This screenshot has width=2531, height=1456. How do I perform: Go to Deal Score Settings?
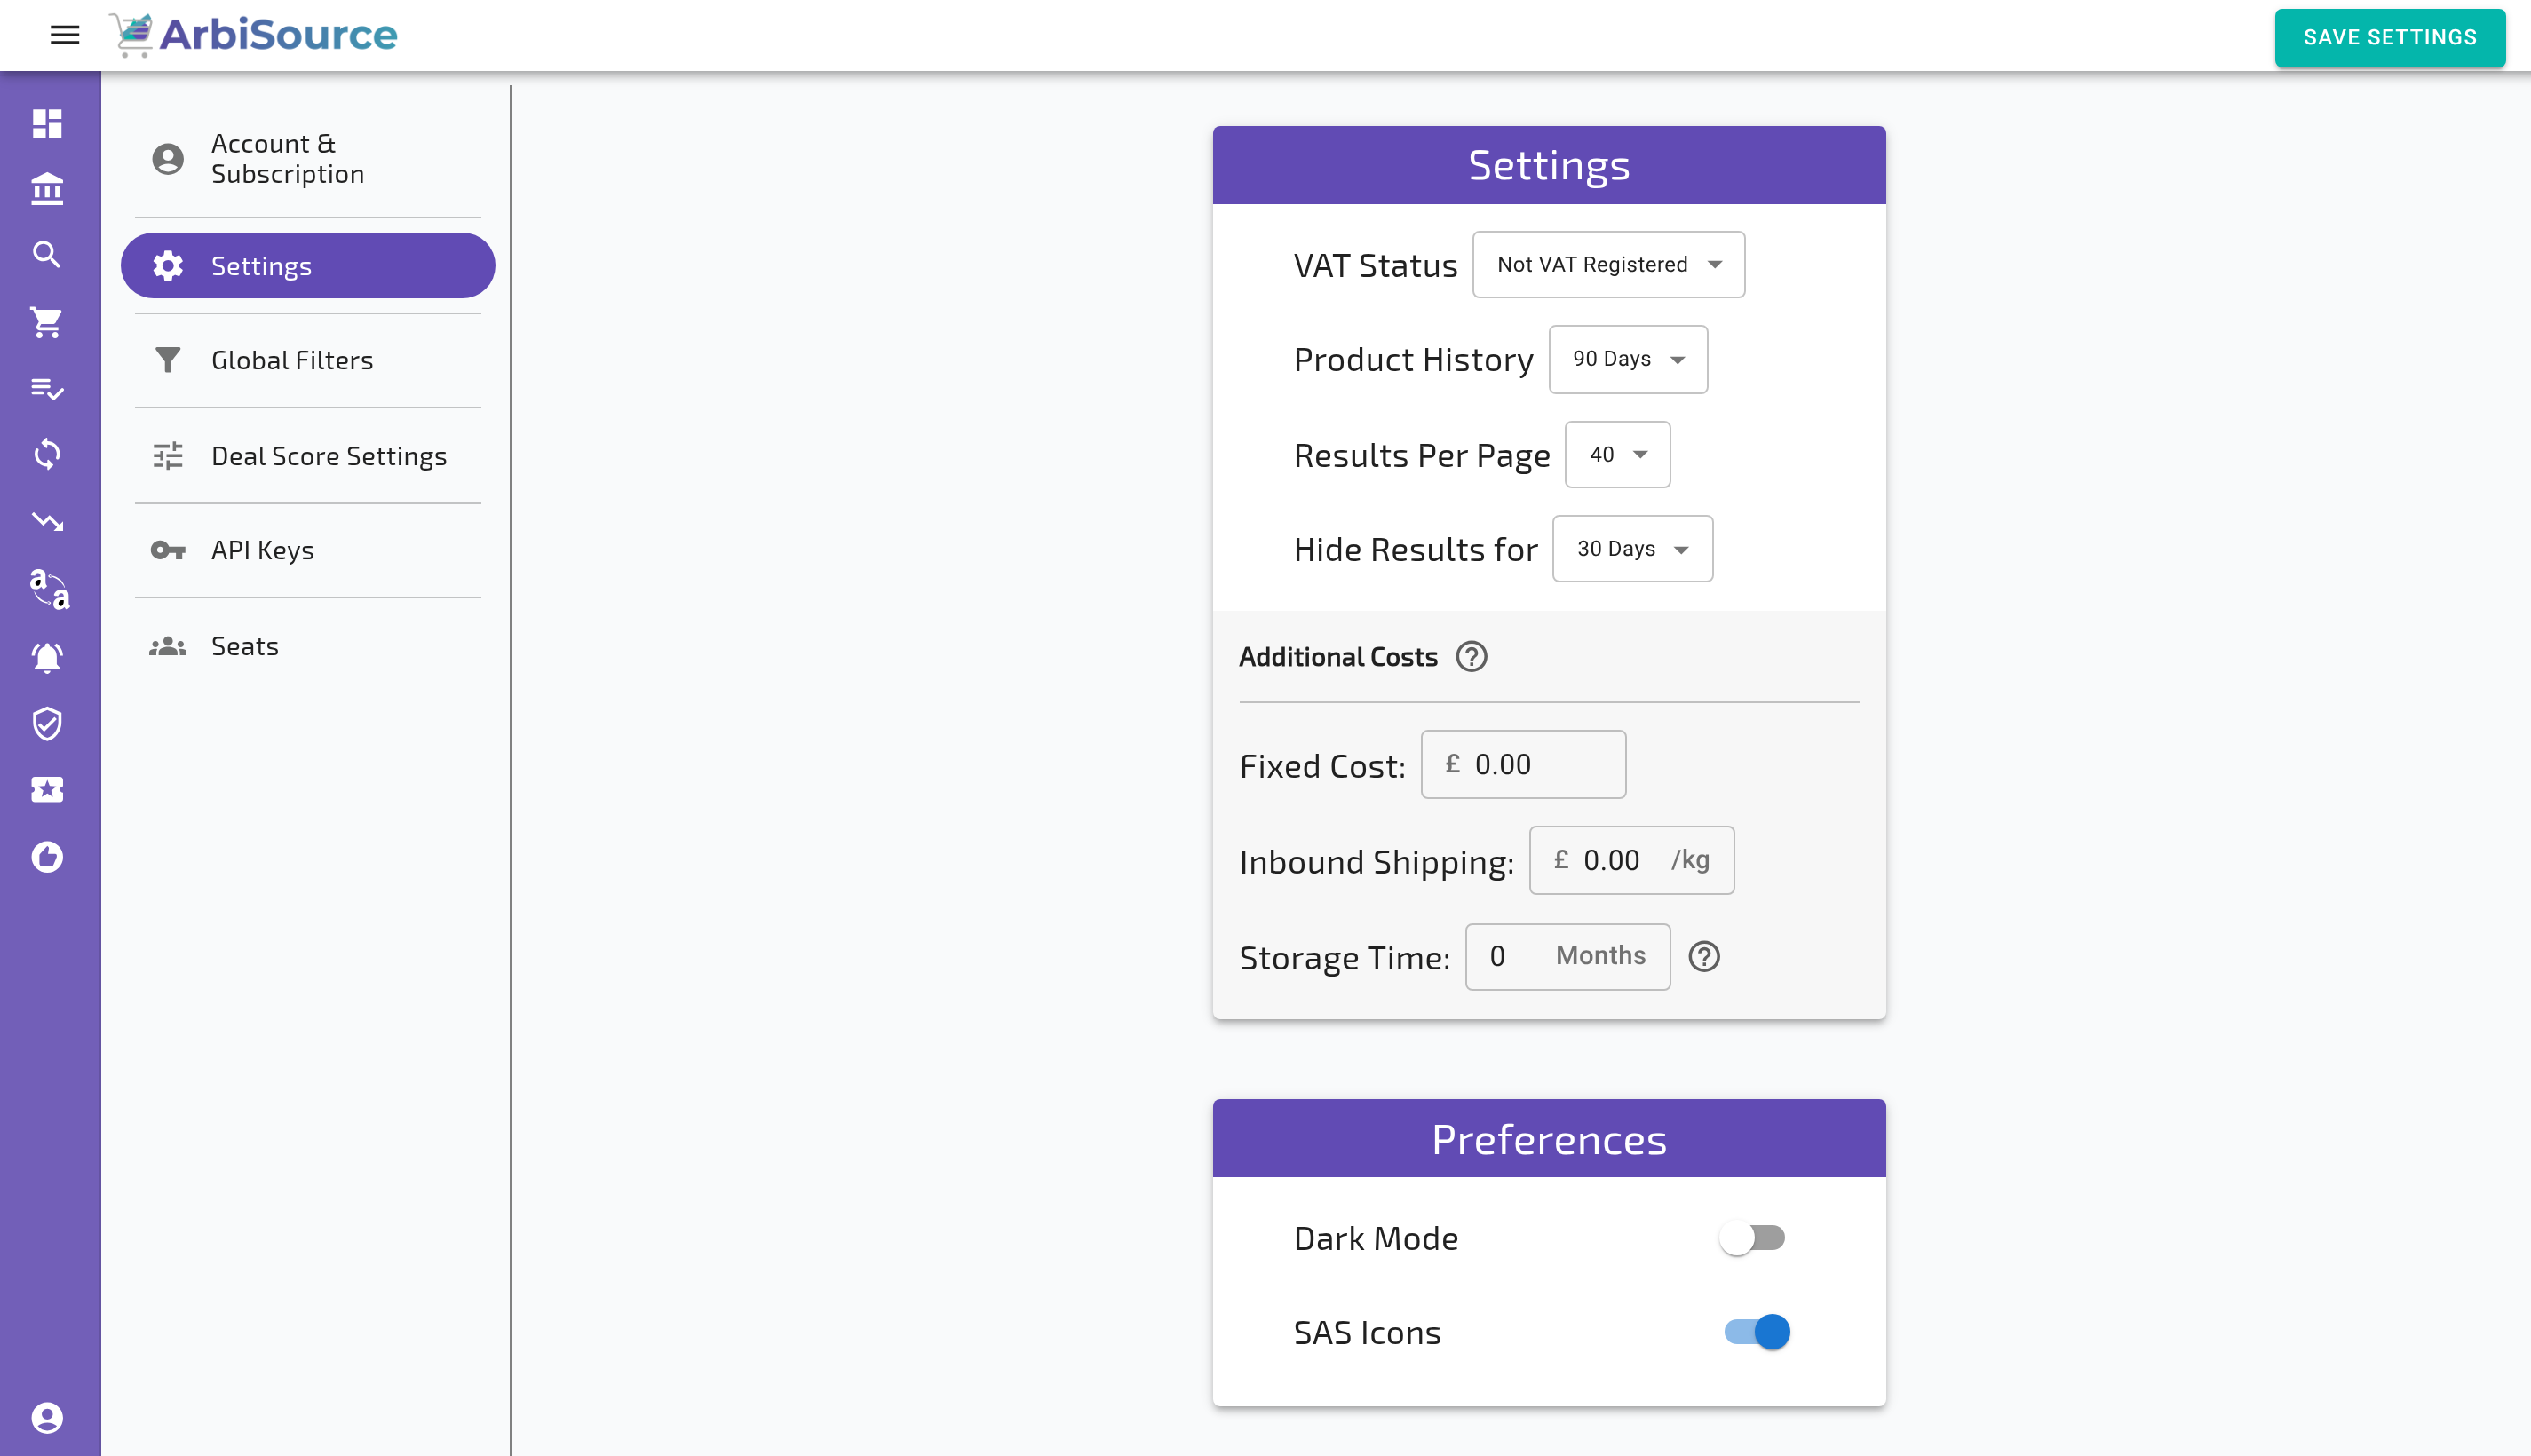308,456
